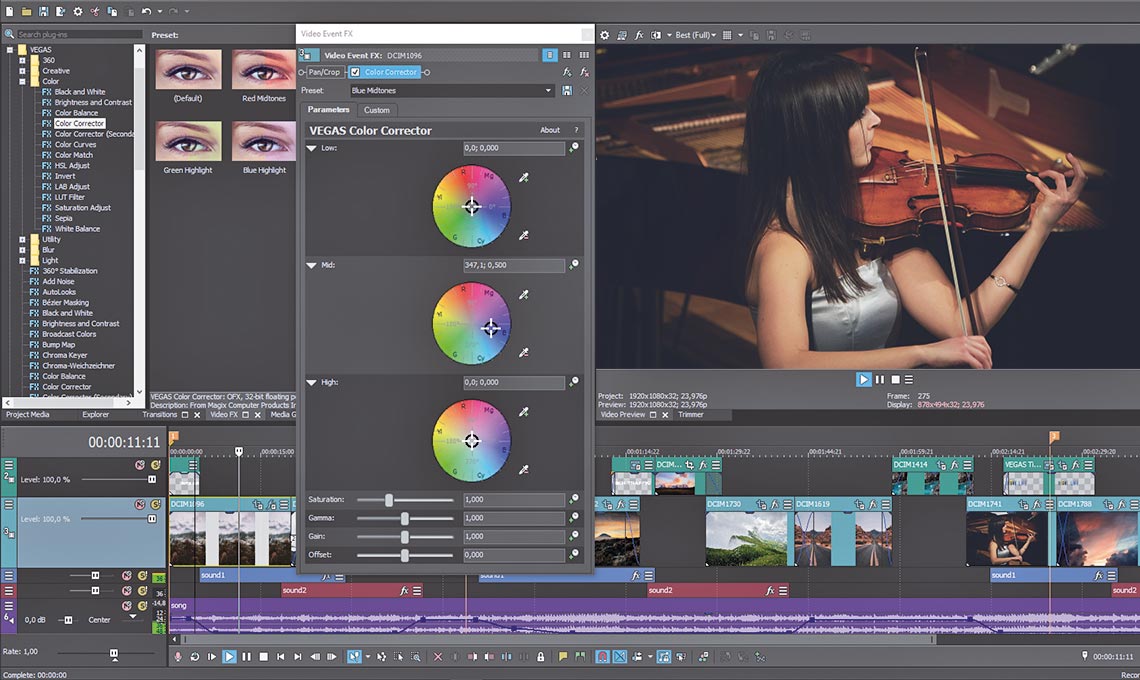Screen dimensions: 1140x680
Task: Click About in VEGAS Color Corrector
Action: click(550, 130)
